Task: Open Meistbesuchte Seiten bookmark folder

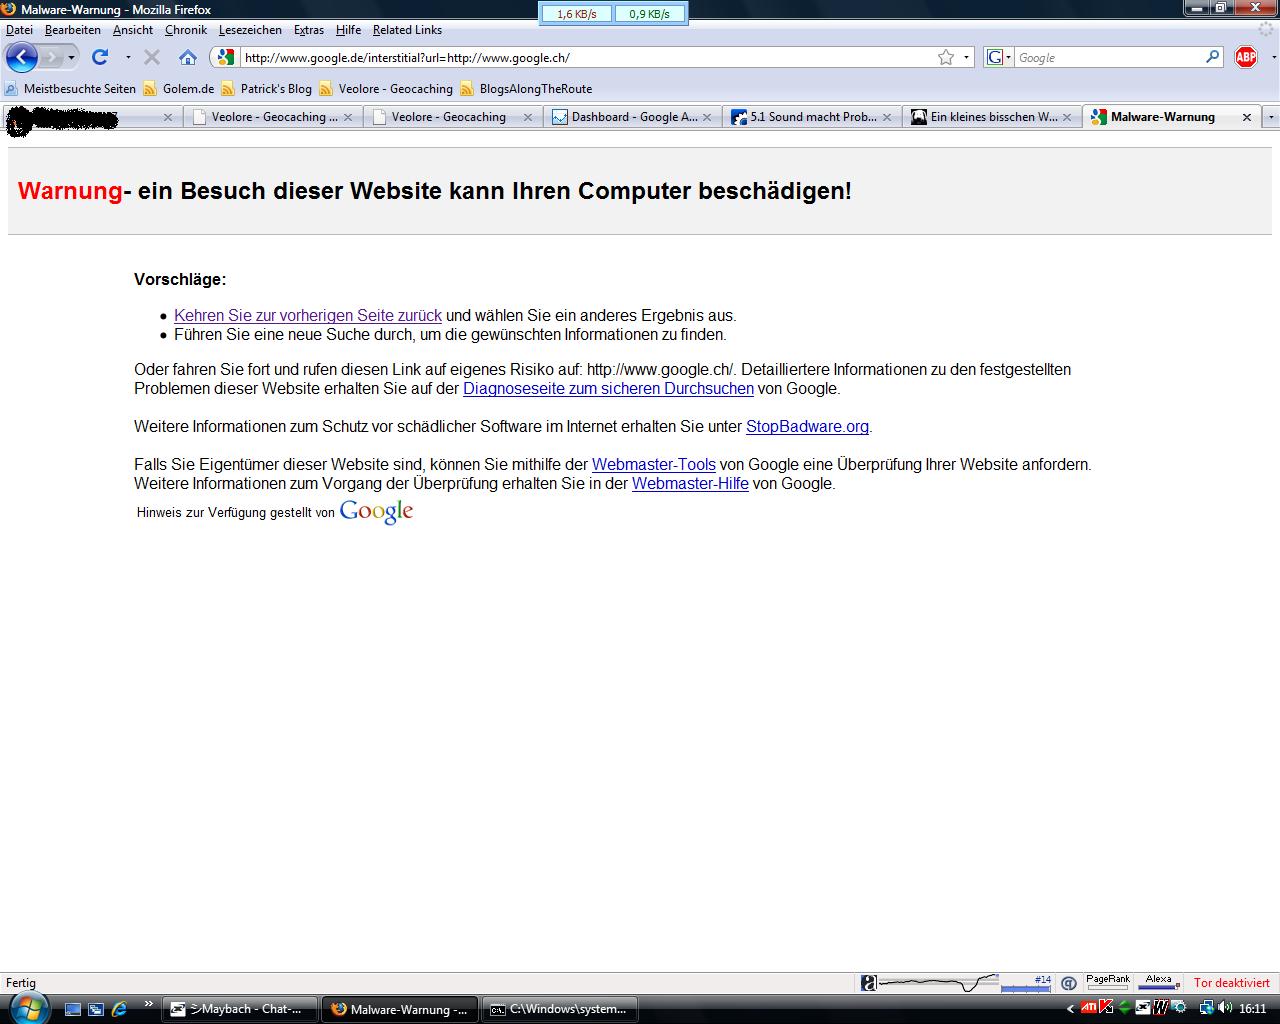Action: (70, 89)
